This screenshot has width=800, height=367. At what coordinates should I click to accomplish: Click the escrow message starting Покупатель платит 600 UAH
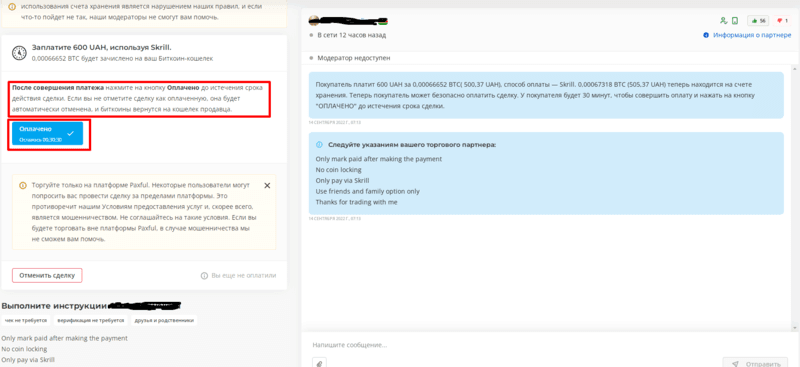coord(546,95)
